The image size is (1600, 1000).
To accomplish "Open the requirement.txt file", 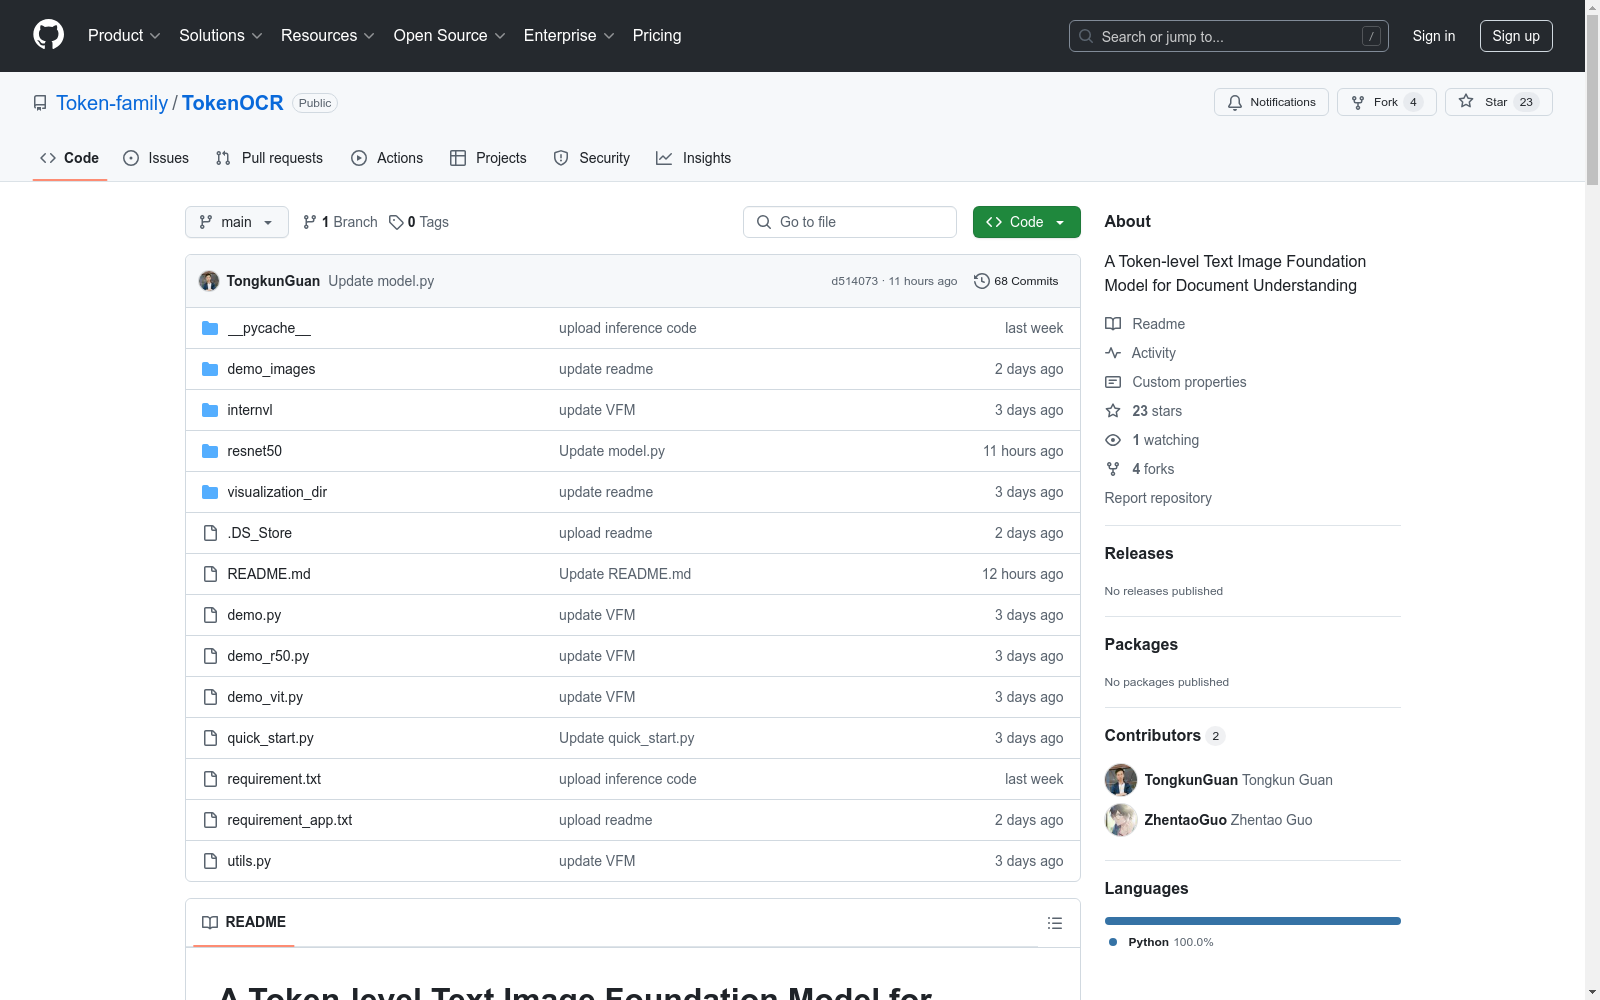I will pyautogui.click(x=274, y=779).
